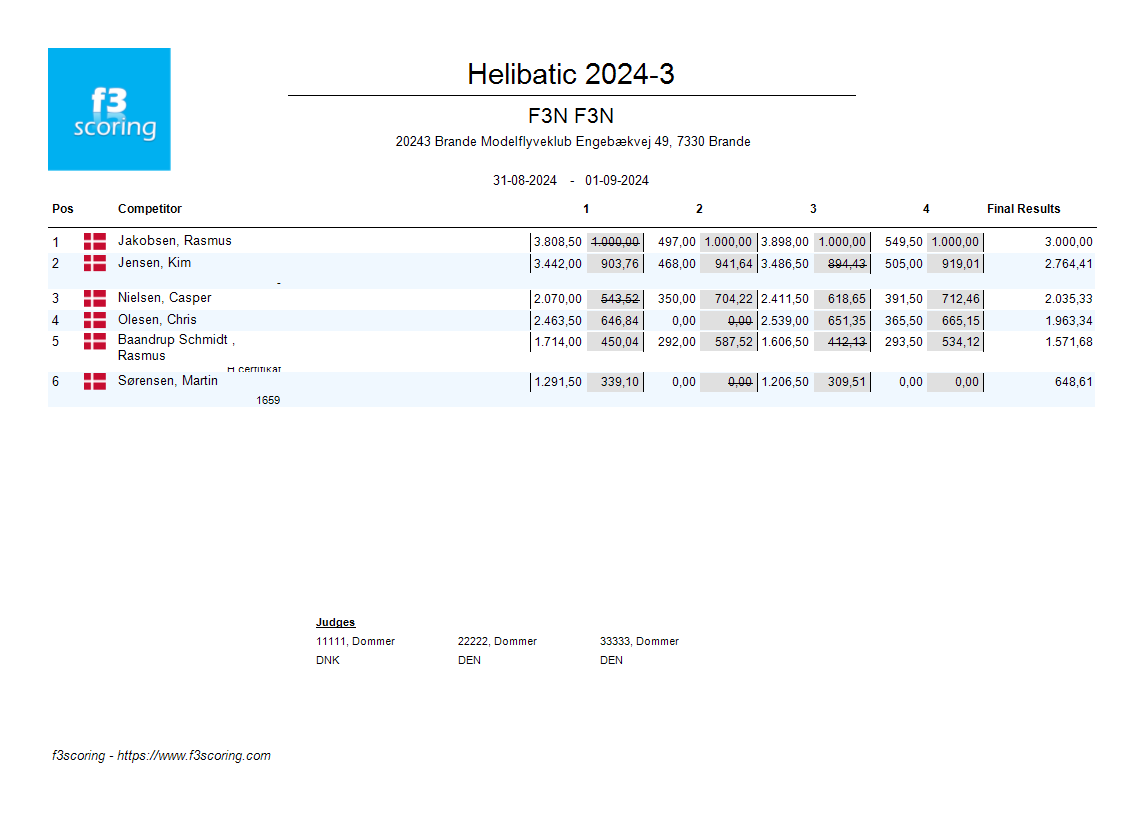Click the final result 3.000,00
The image size is (1142, 813).
click(1068, 242)
